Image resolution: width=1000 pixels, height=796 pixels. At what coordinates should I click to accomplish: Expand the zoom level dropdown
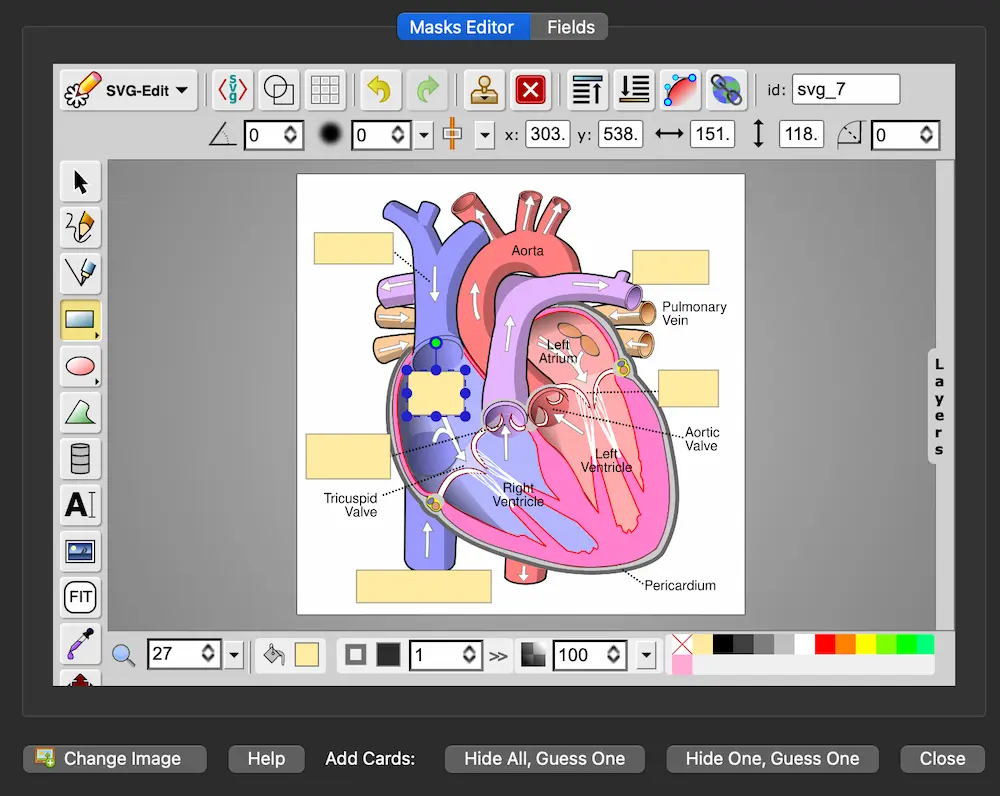tap(232, 654)
